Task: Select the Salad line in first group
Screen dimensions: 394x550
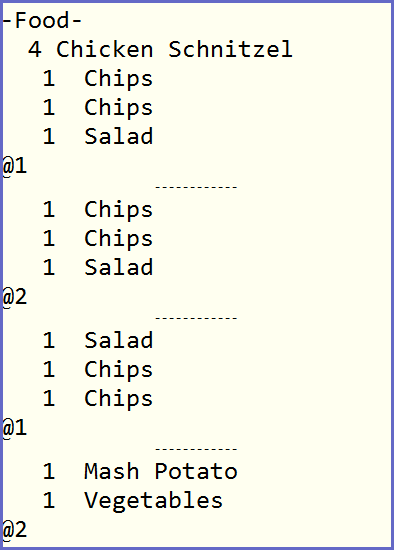Action: [x=98, y=136]
